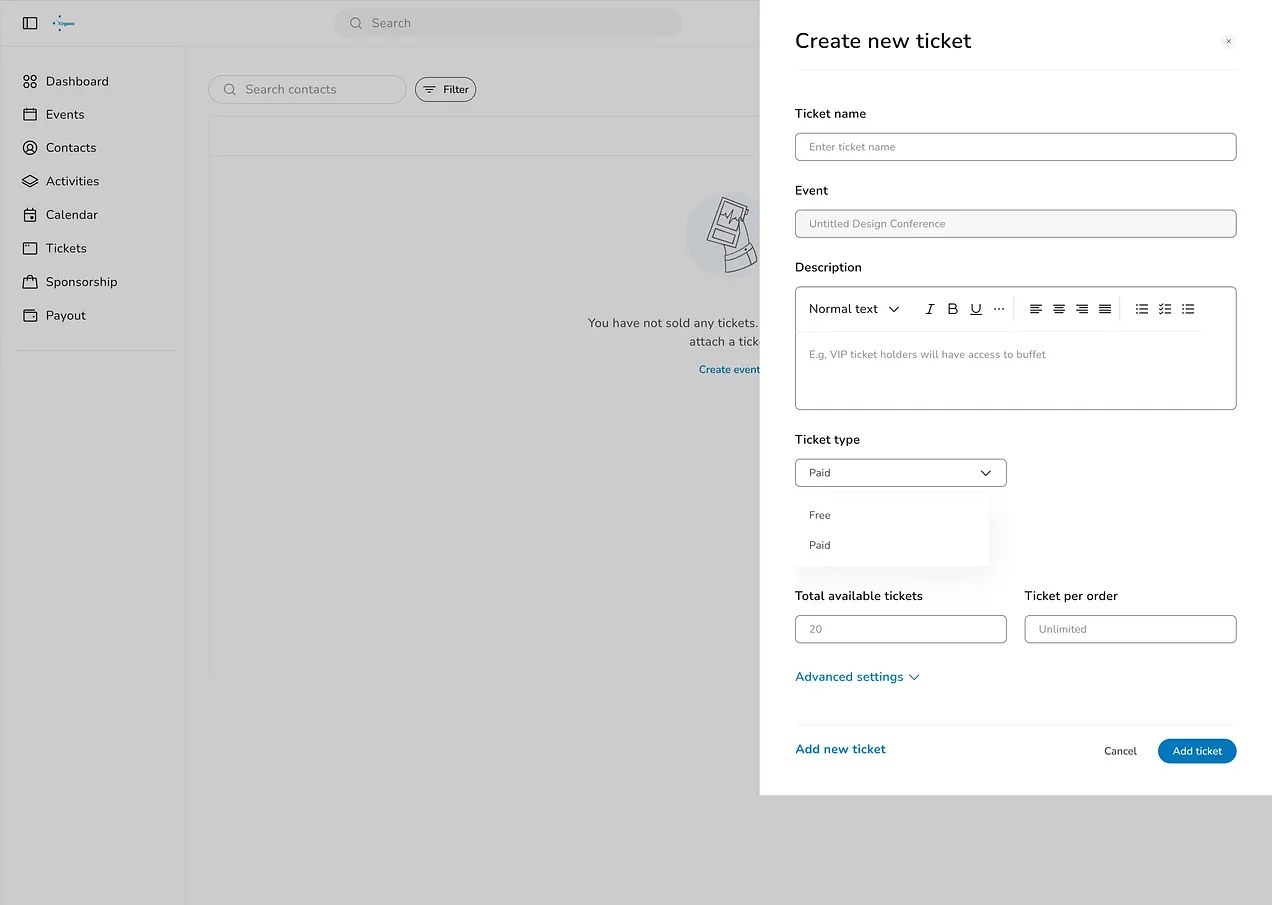Align description text to the left
Screen dimensions: 1272x905
click(x=1036, y=309)
